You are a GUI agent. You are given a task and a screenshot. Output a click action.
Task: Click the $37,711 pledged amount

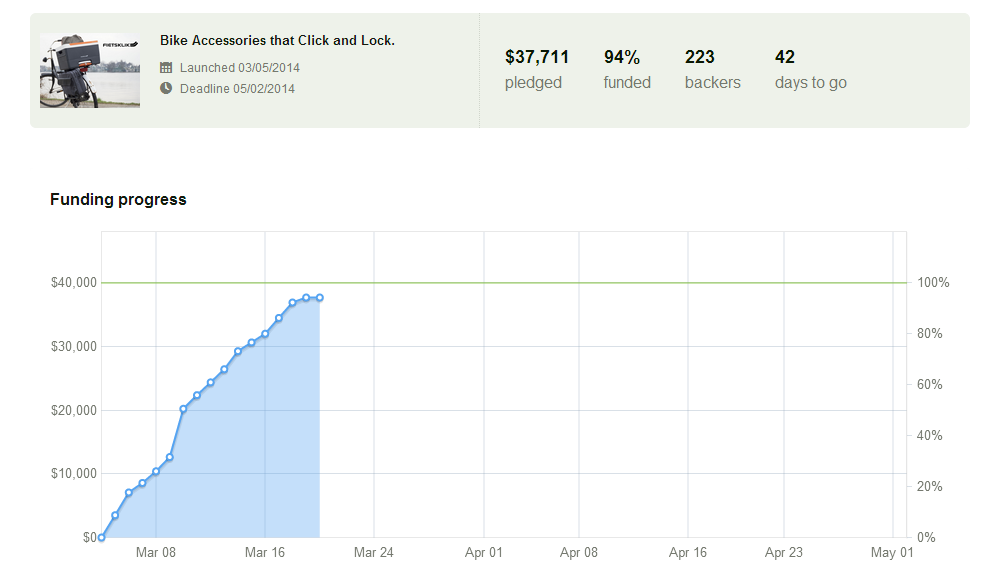pyautogui.click(x=537, y=58)
